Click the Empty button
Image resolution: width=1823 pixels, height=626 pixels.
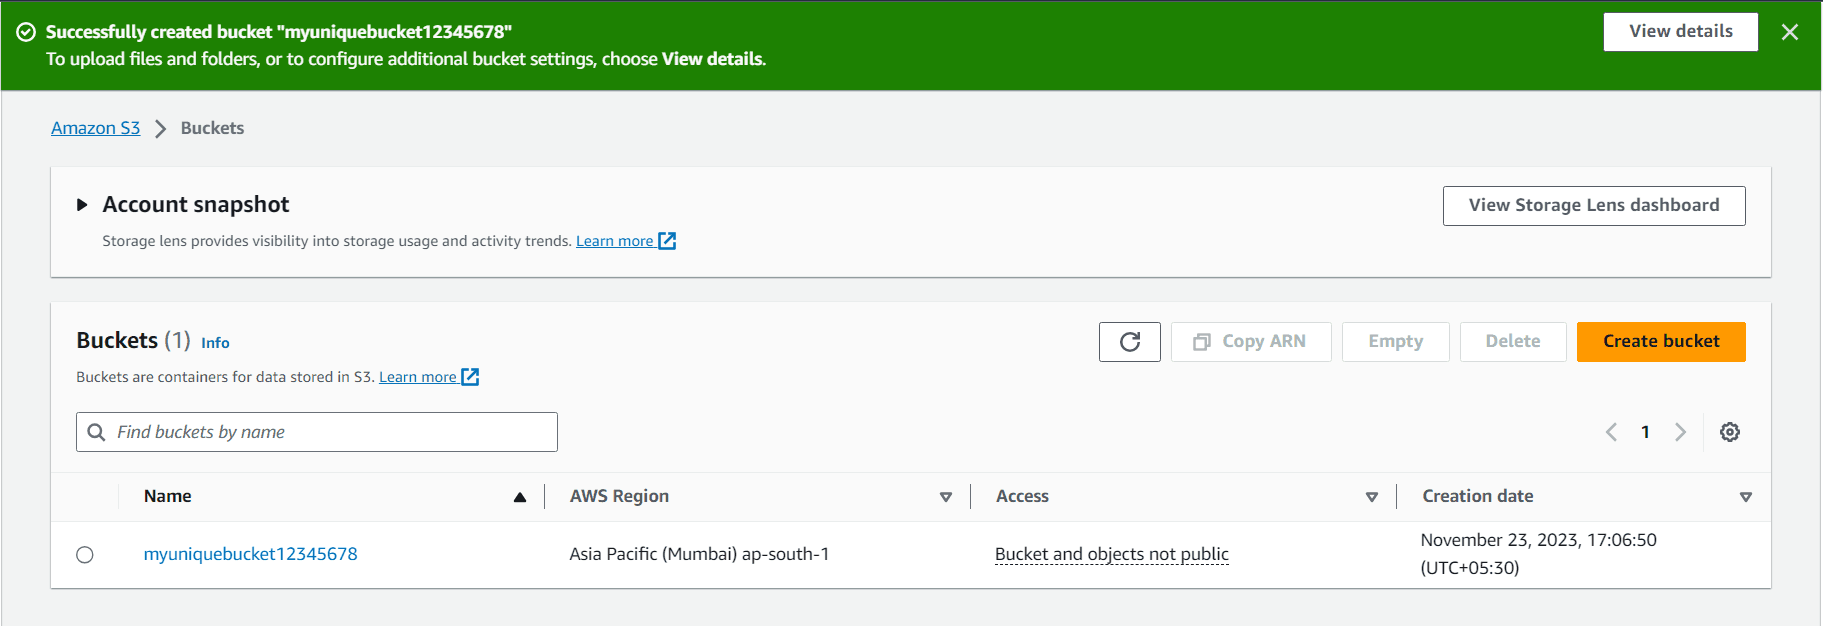click(x=1396, y=342)
